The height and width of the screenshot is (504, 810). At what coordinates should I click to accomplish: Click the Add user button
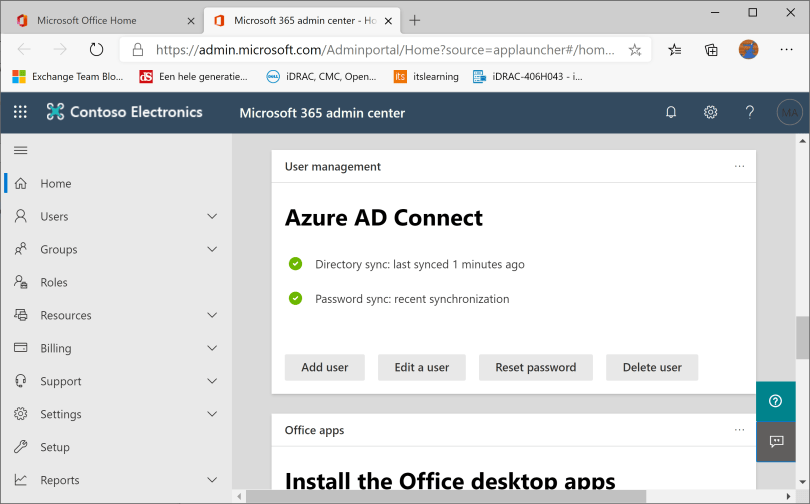click(325, 367)
